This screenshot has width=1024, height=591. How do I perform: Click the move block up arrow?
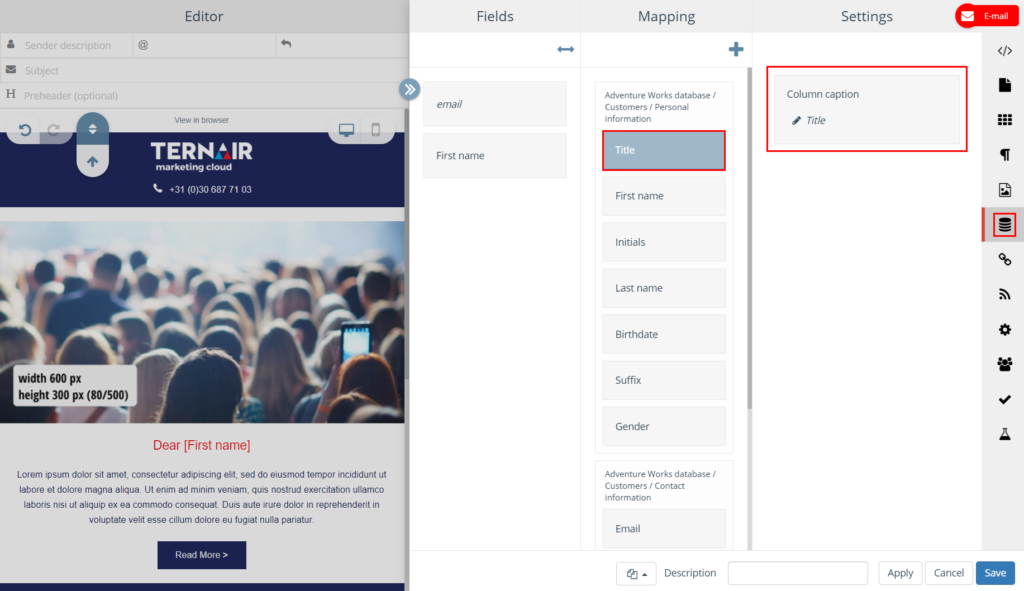click(x=93, y=161)
